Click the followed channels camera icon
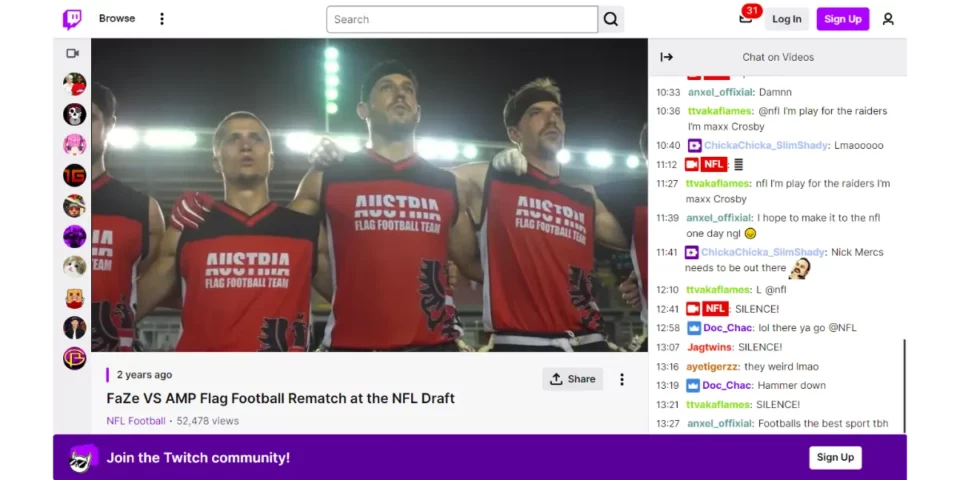Image resolution: width=960 pixels, height=480 pixels. [x=73, y=53]
